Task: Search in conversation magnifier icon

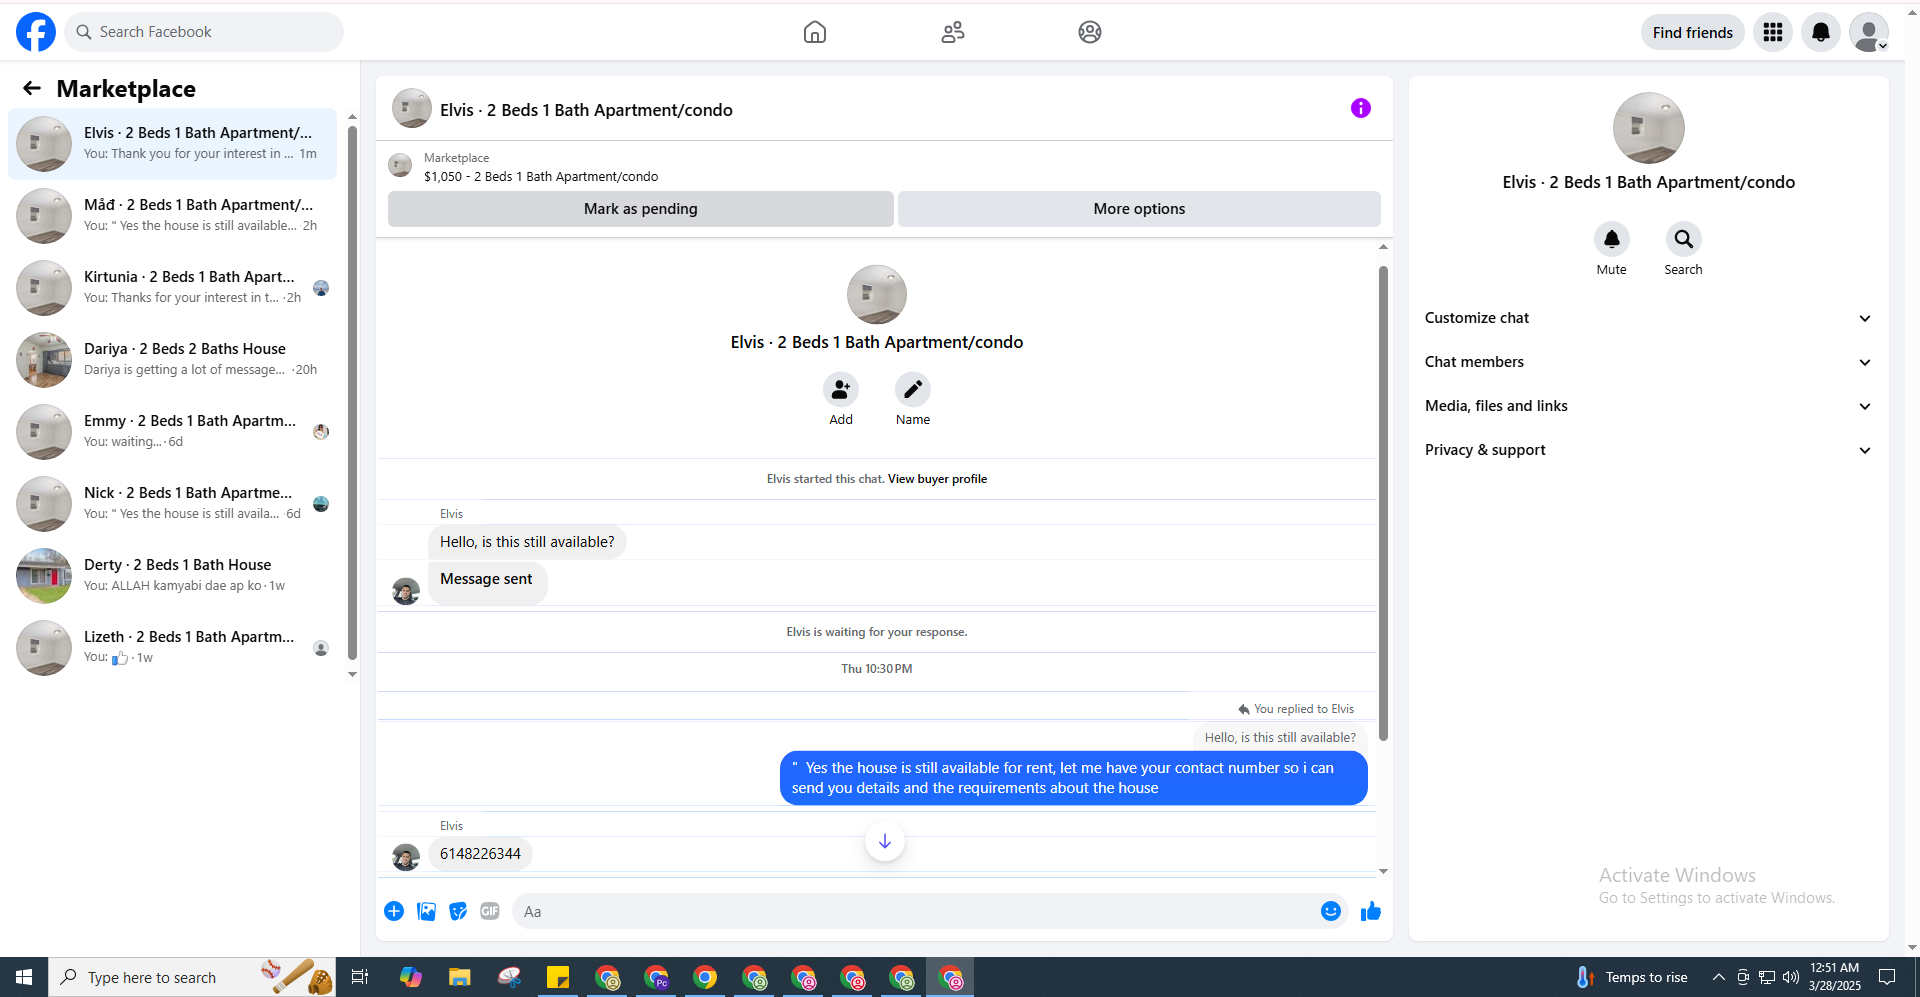Action: tap(1684, 239)
